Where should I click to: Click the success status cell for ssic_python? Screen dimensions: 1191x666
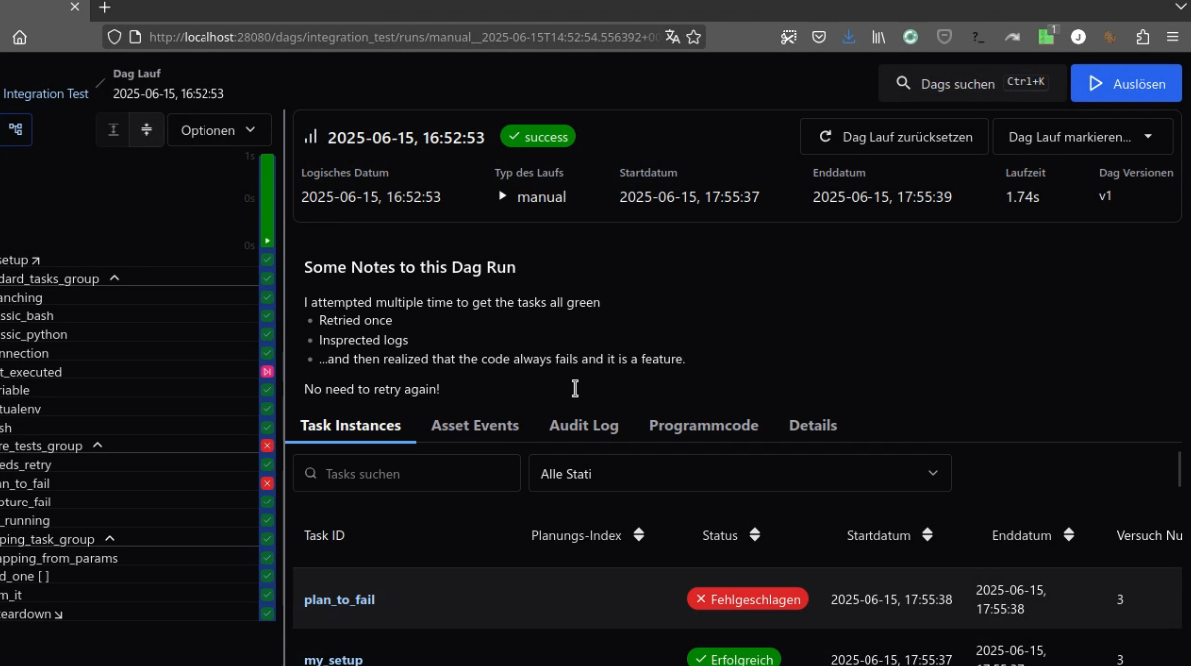[x=267, y=334]
